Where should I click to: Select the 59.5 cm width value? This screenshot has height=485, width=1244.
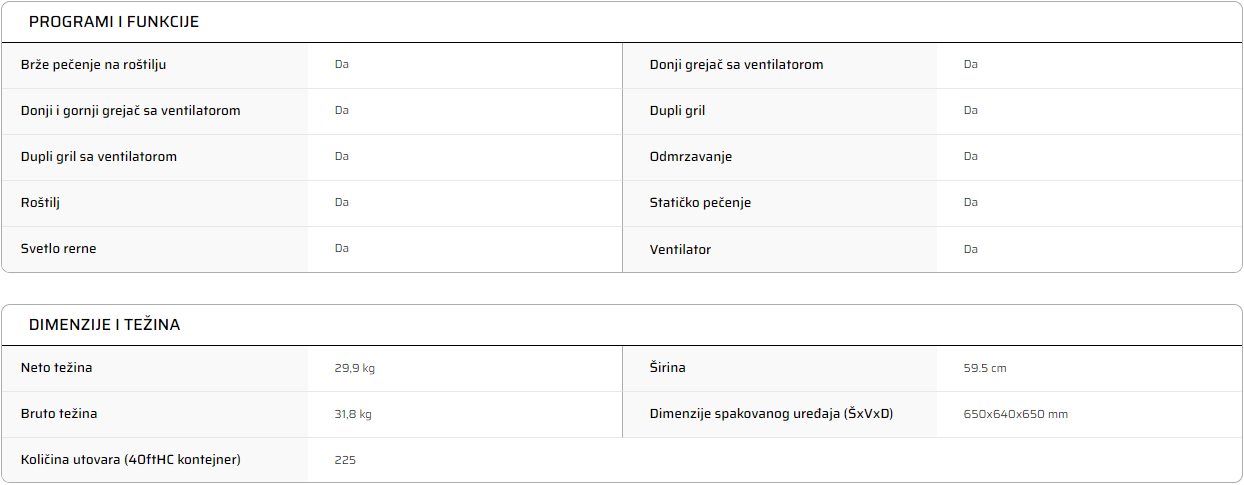pos(985,368)
